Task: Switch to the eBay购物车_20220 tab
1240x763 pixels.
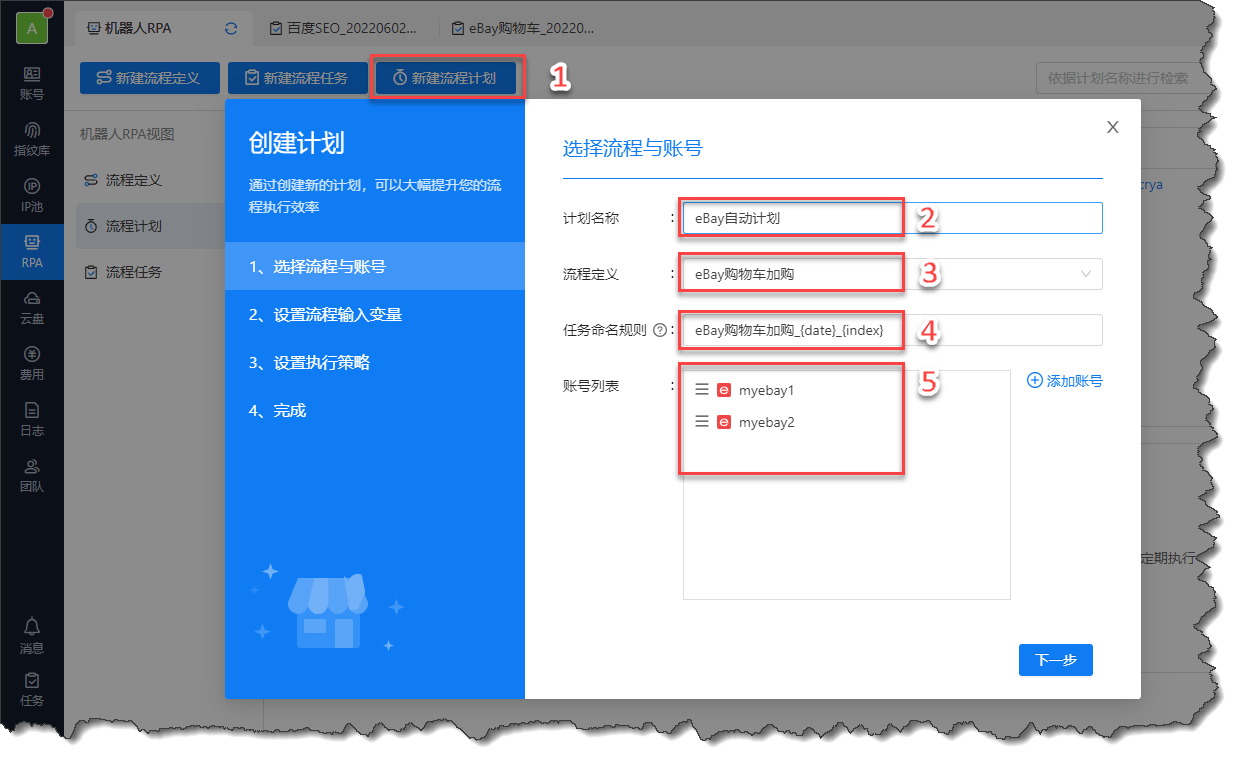Action: (x=523, y=29)
